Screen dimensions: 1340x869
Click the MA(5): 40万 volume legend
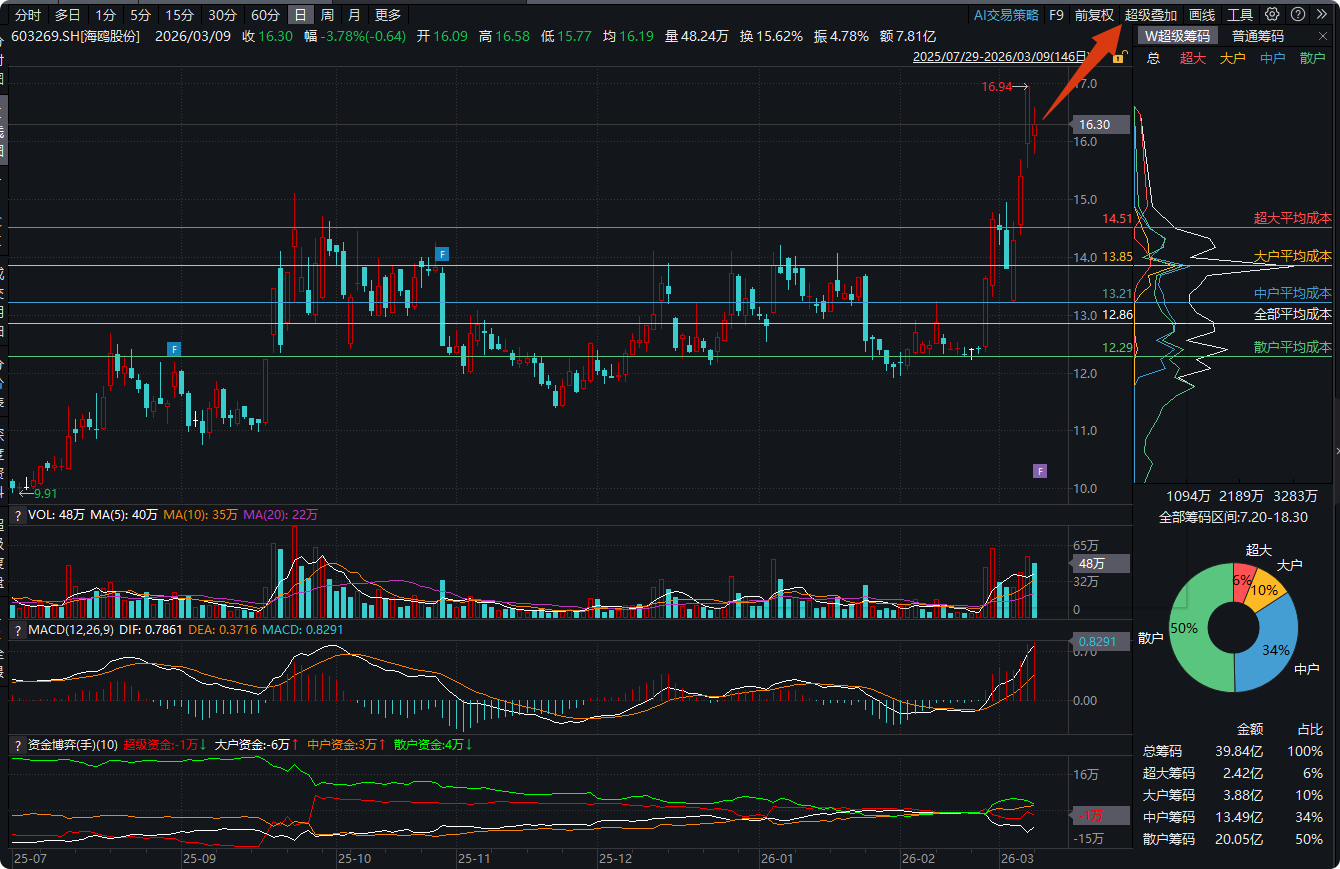point(124,515)
